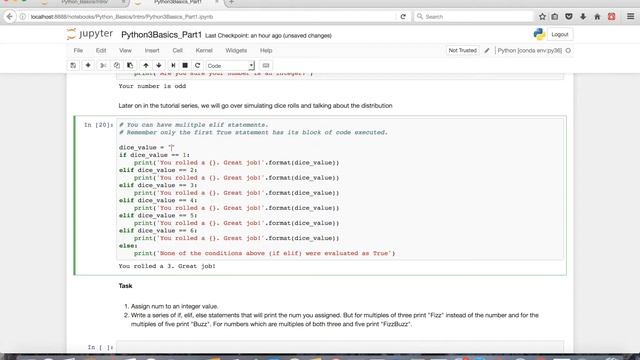Image resolution: width=640 pixels, height=360 pixels.
Task: Open the View menu
Action: click(x=125, y=50)
